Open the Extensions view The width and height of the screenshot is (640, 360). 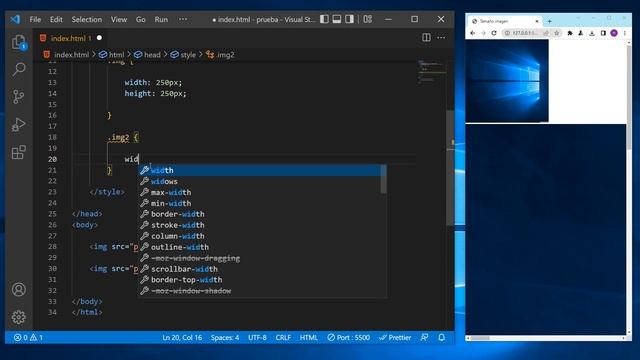tap(19, 152)
